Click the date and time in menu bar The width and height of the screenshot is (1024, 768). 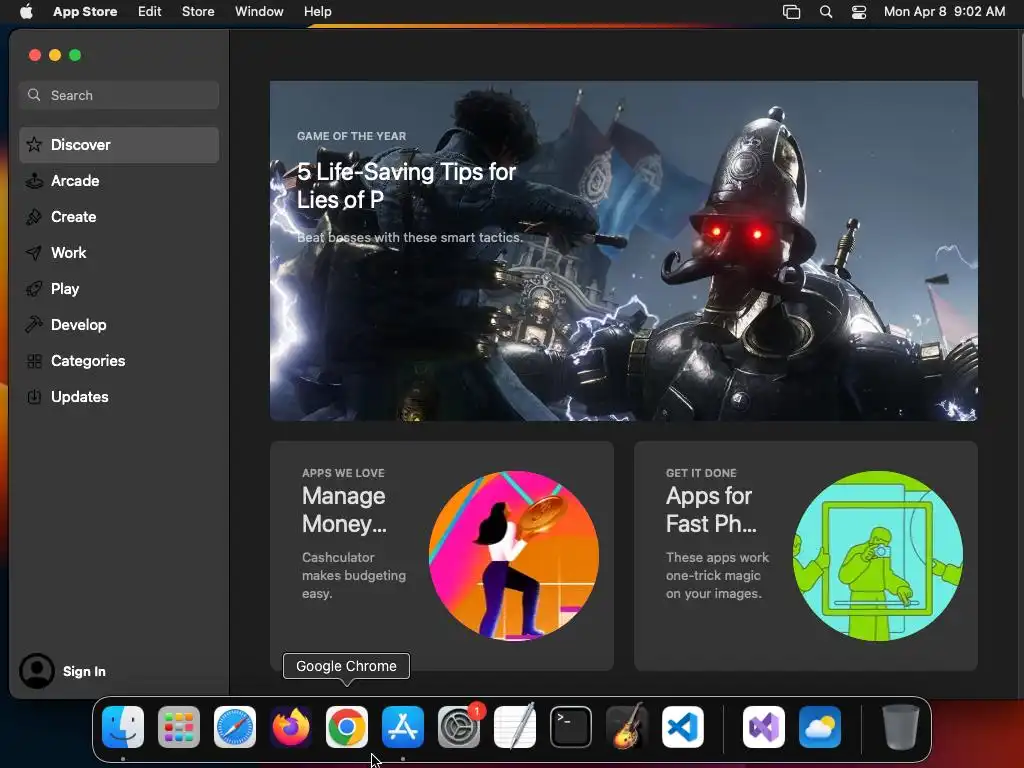(x=944, y=12)
